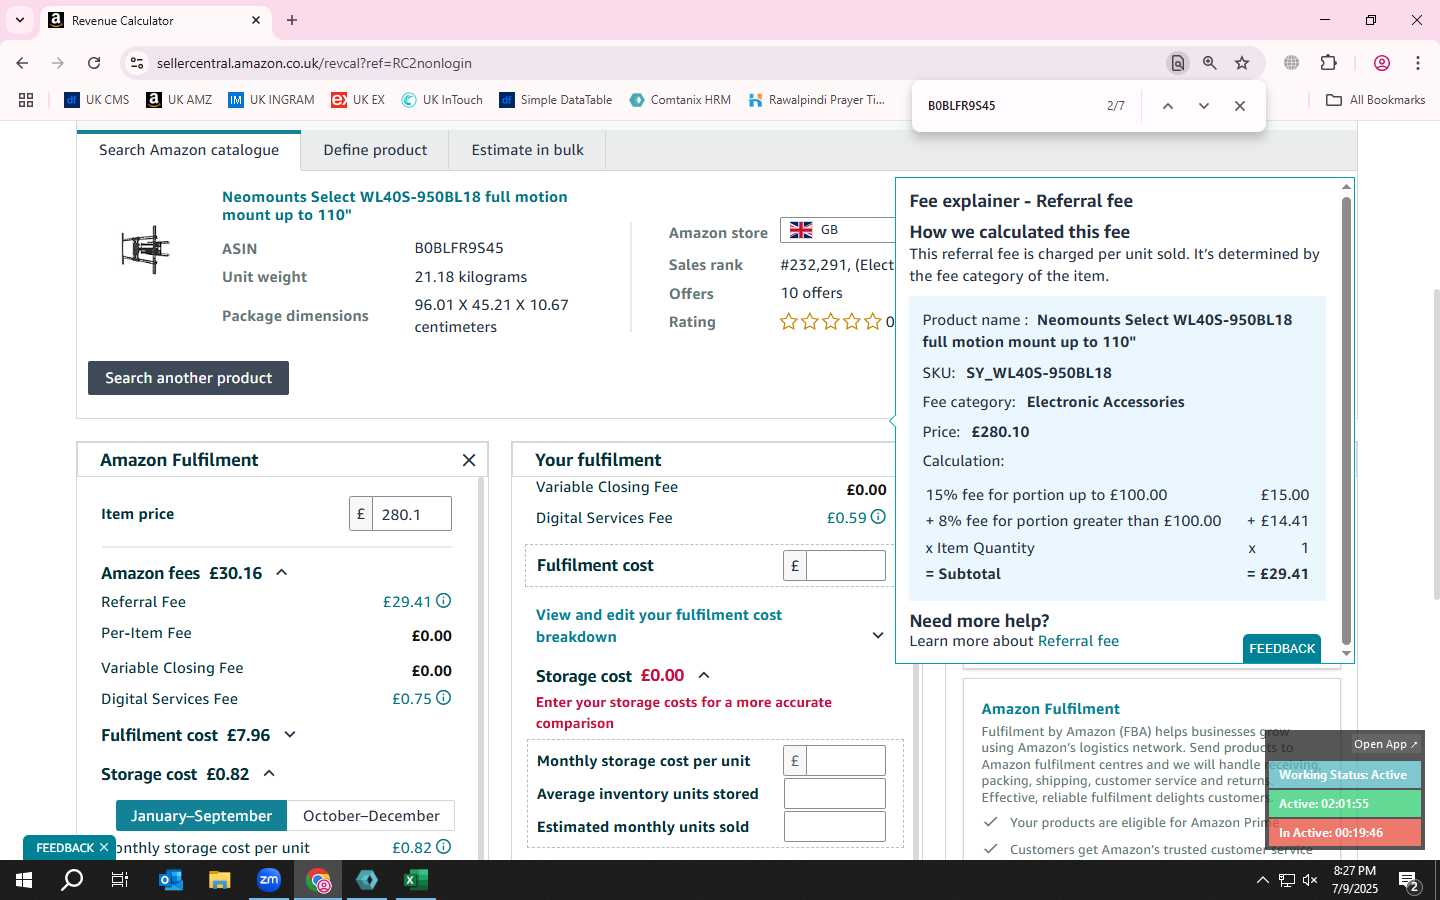Focus the address bar URL
The image size is (1440, 900).
[x=314, y=63]
